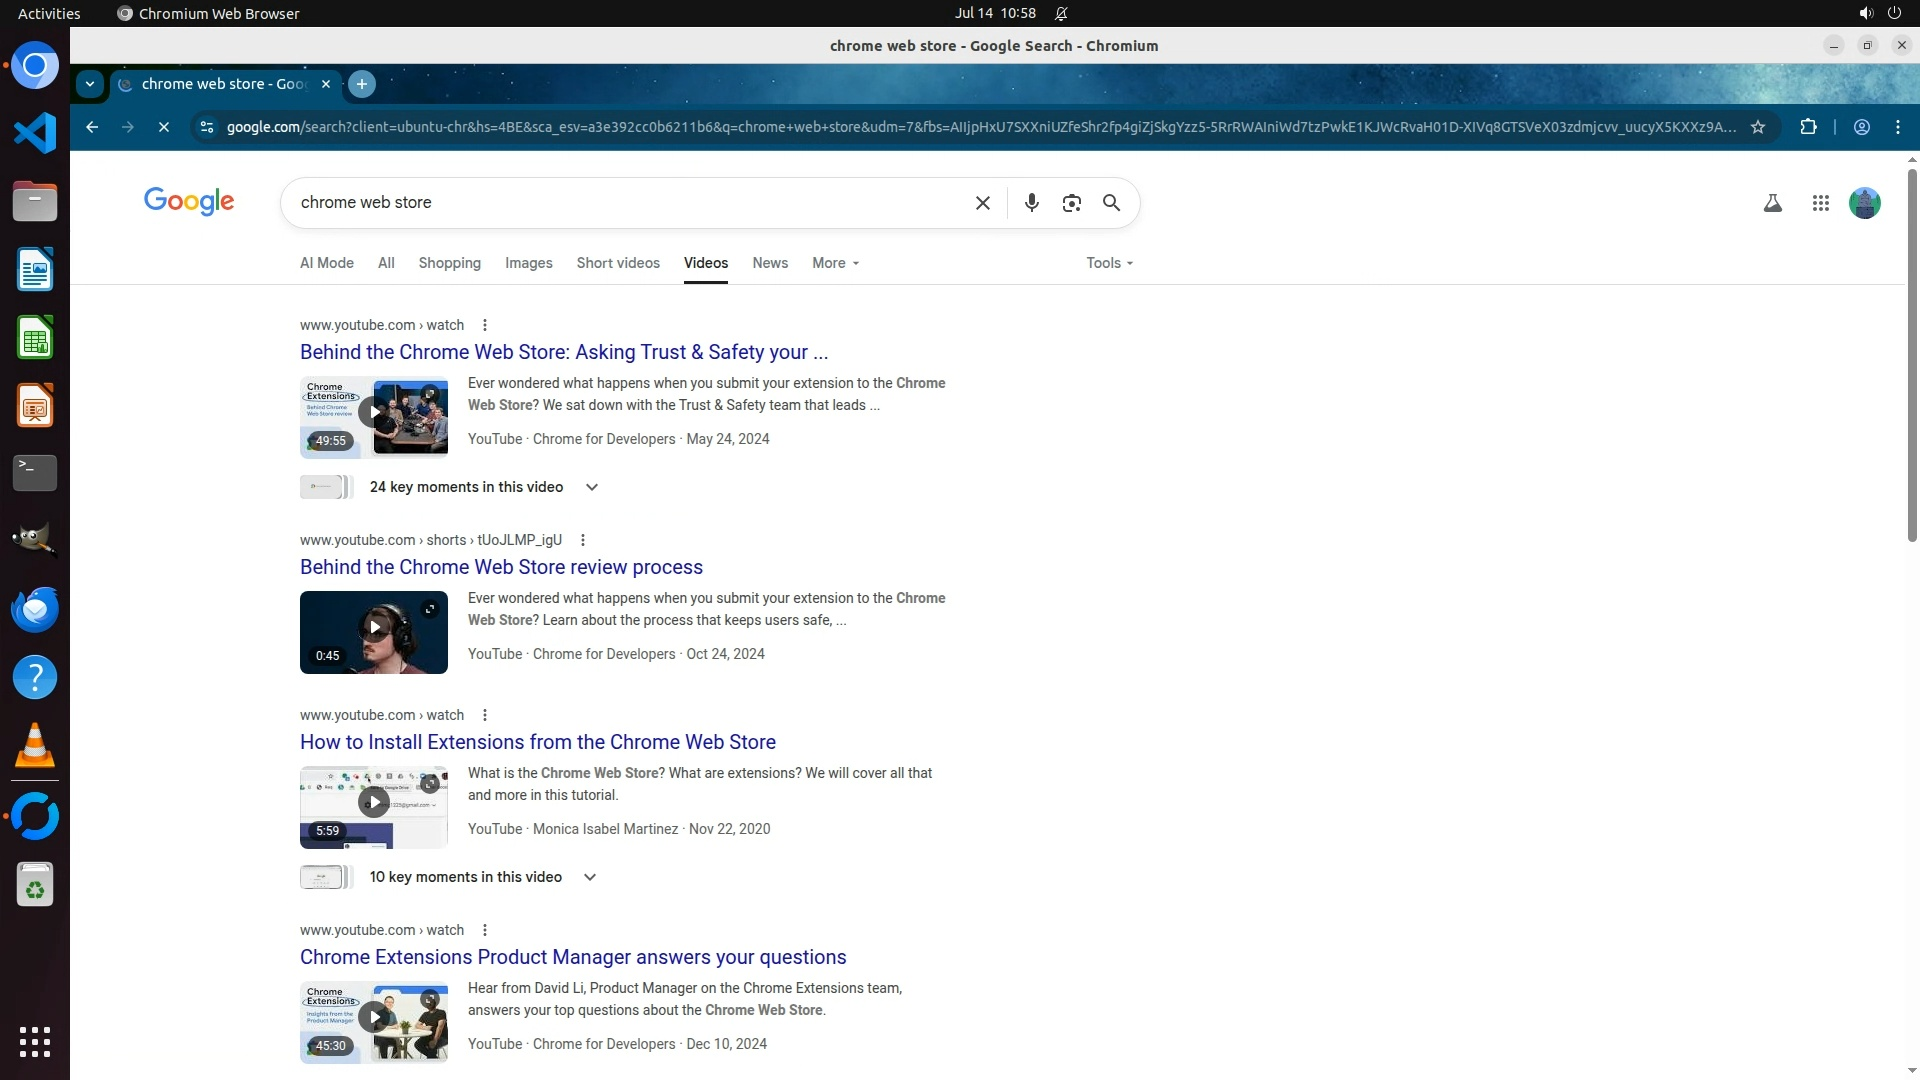The height and width of the screenshot is (1080, 1920).
Task: Clear the search box text
Action: 982,203
